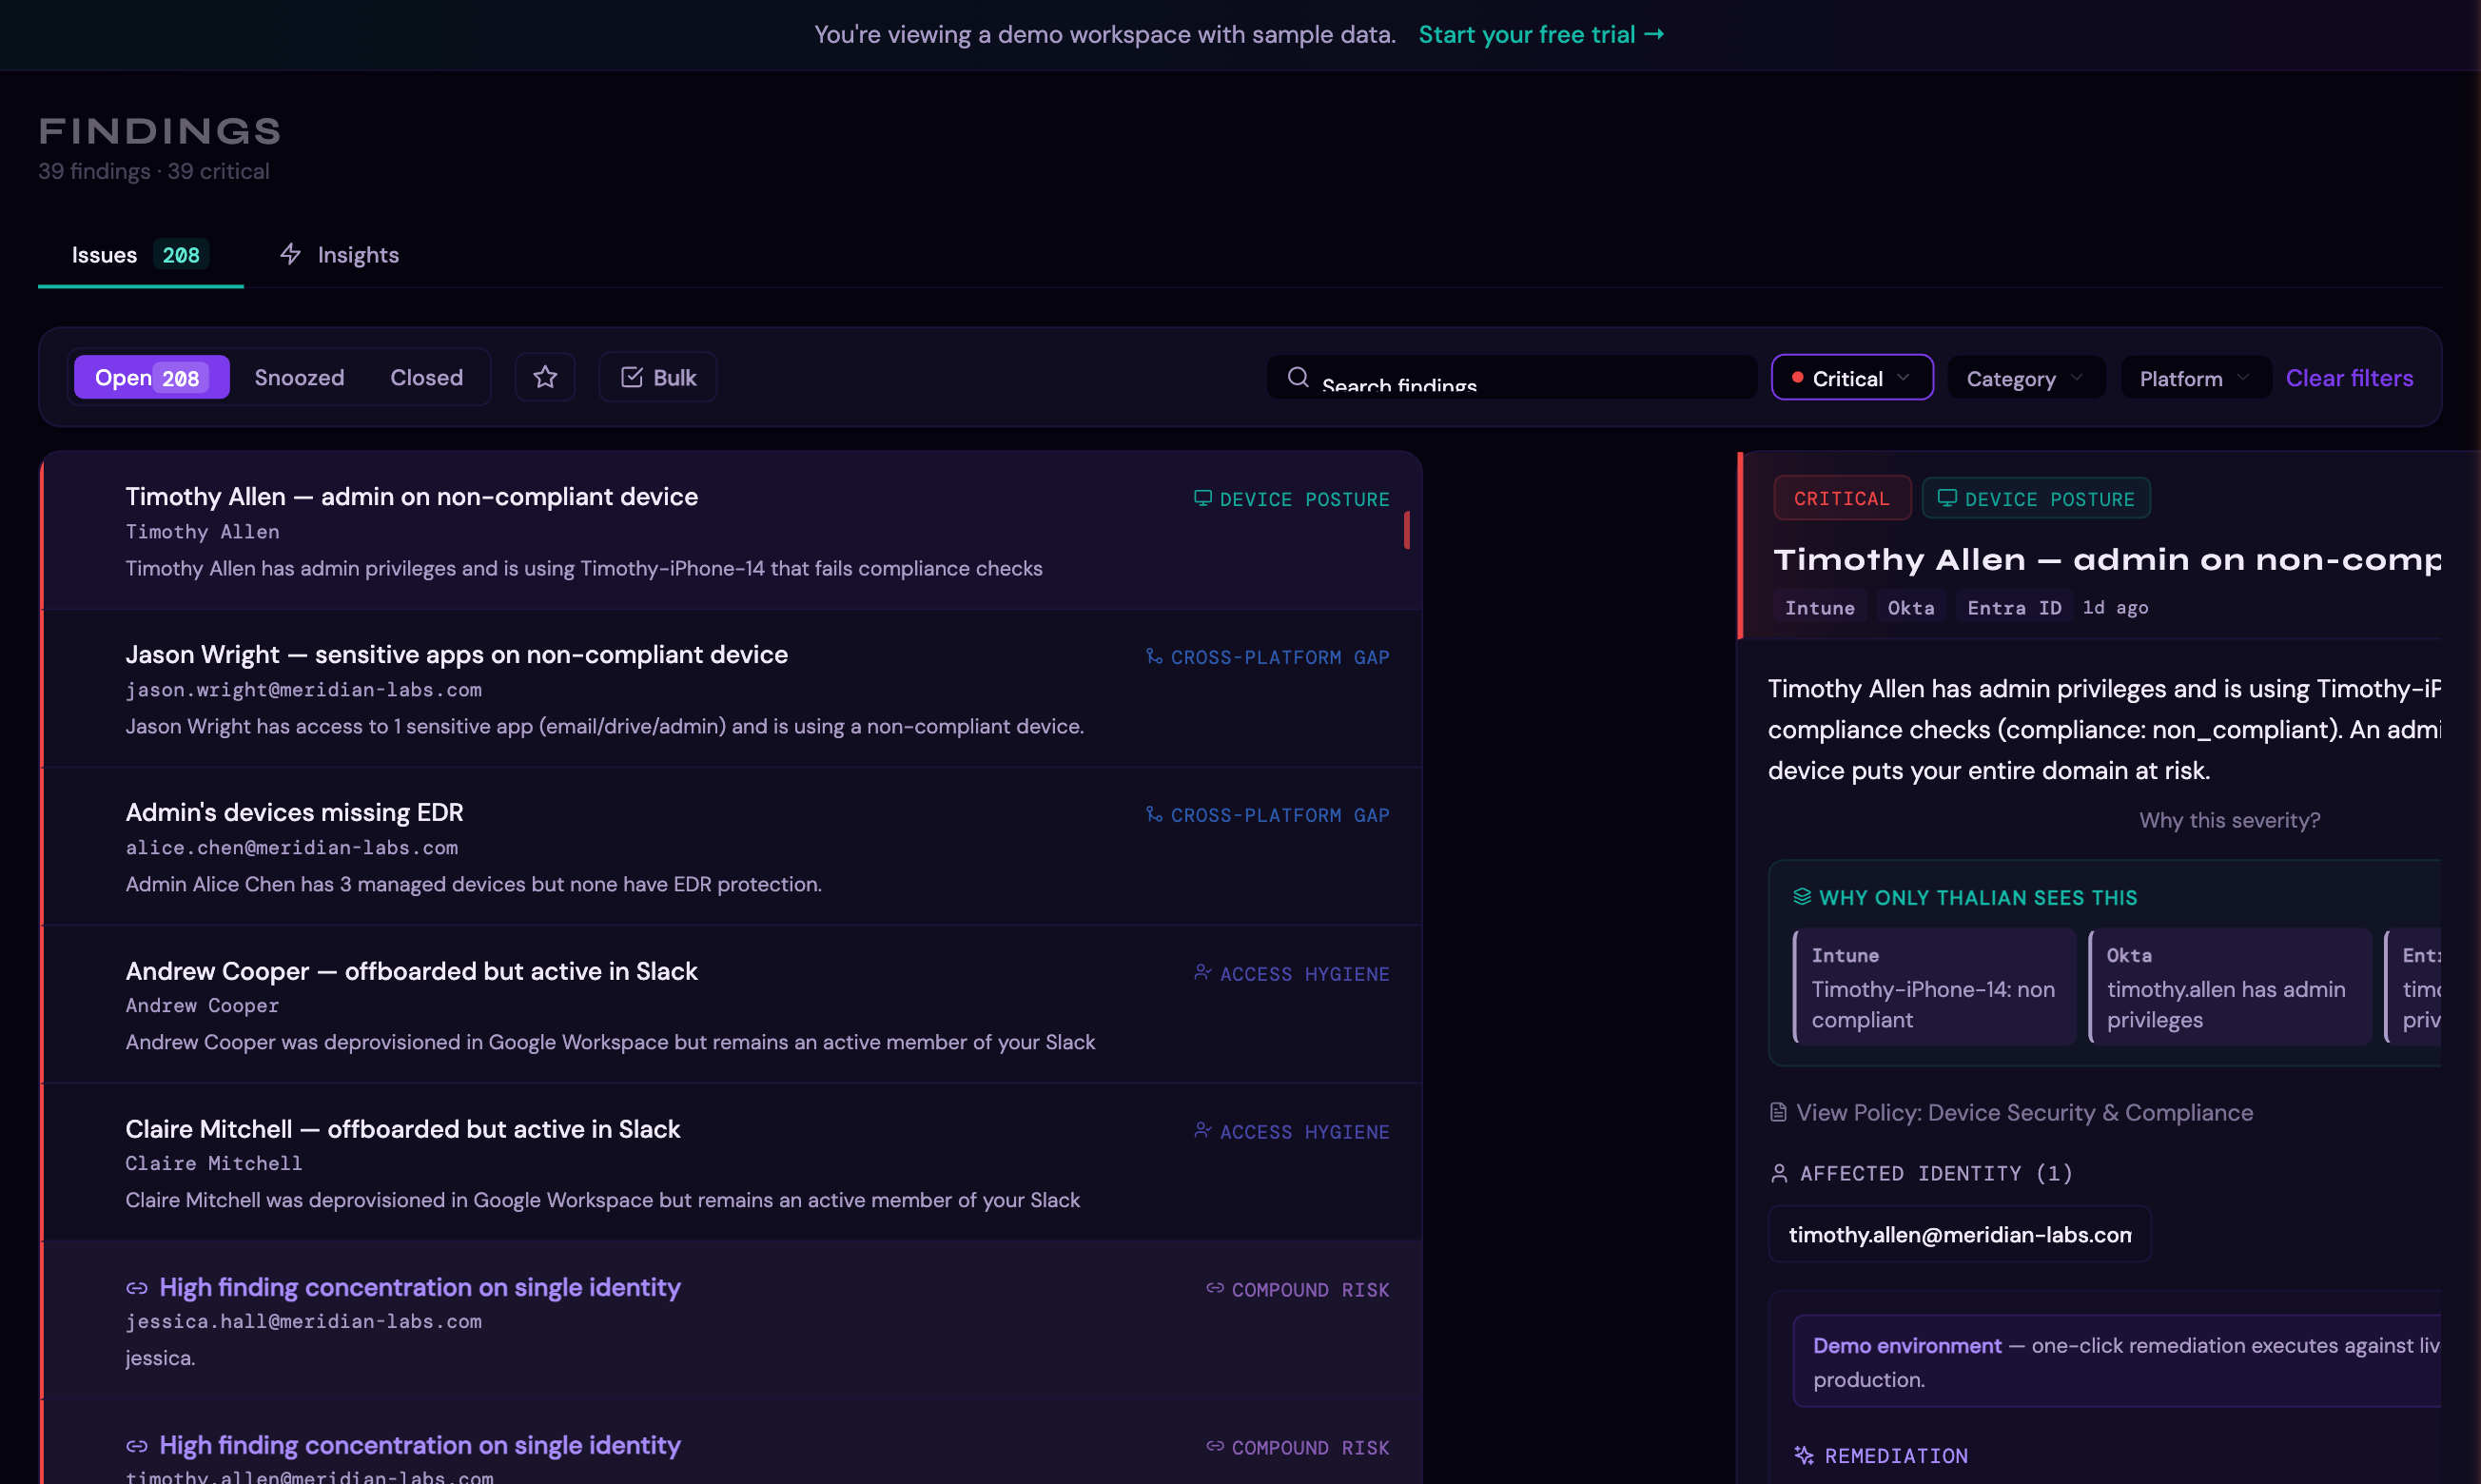Click compound risk icon in jessica.hall row tag
This screenshot has width=2481, height=1484.
tap(1215, 1288)
